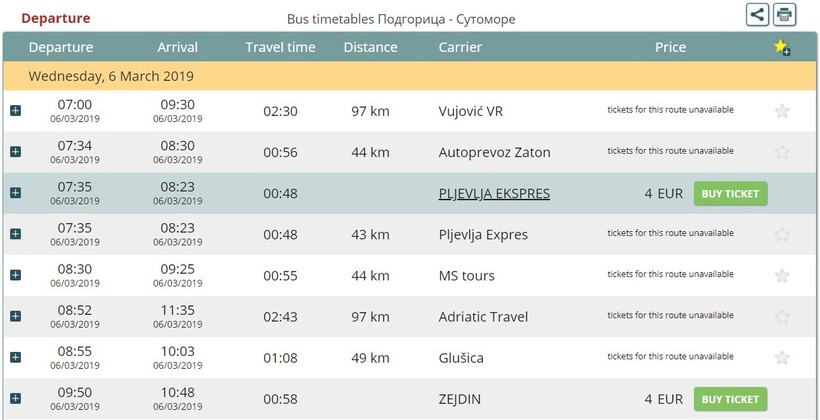
Task: Click the share icon
Action: coord(758,14)
